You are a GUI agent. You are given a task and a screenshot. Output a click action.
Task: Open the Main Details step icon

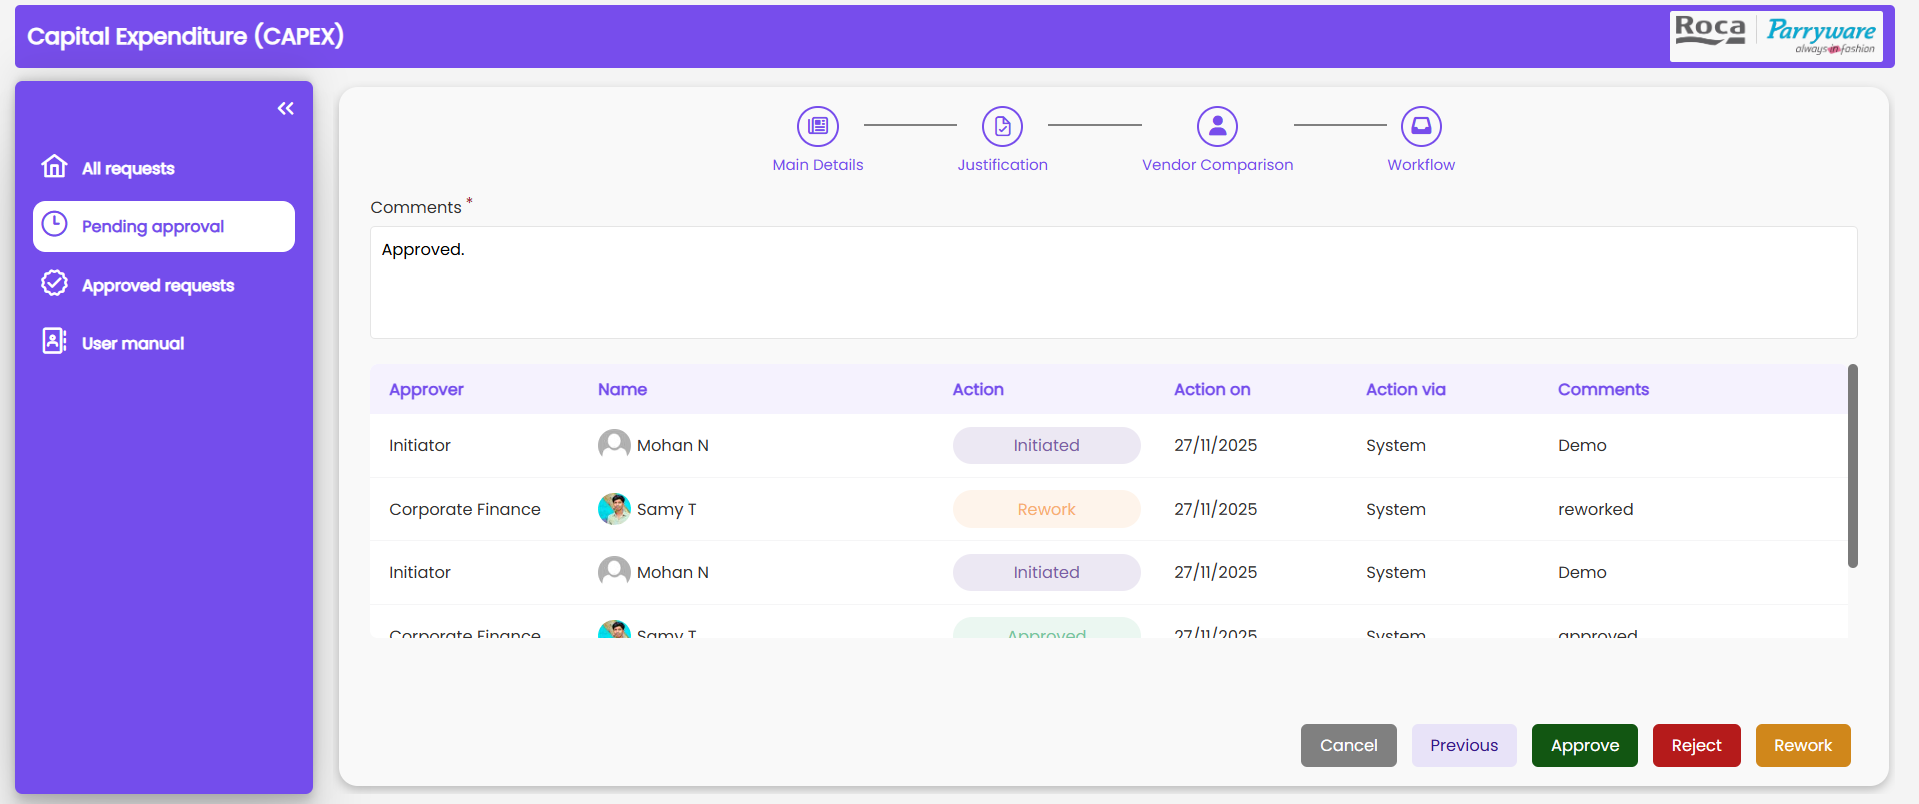tap(817, 127)
